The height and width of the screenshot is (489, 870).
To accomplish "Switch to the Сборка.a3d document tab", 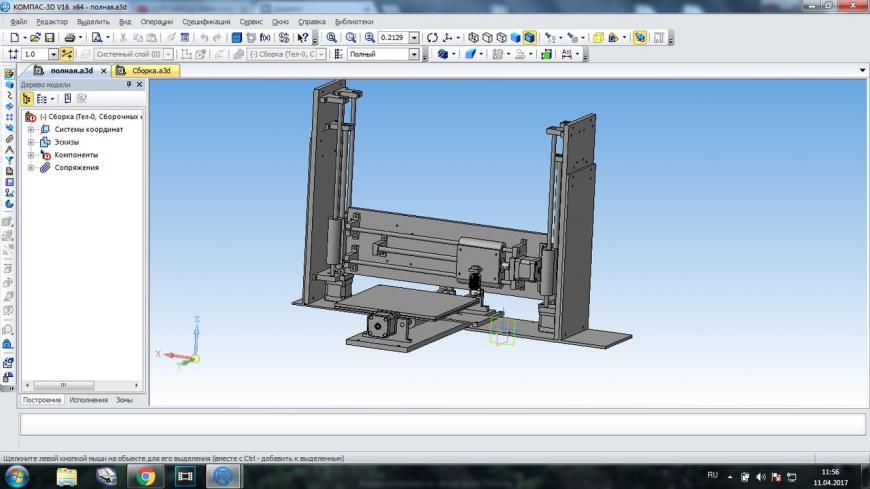I will [x=145, y=71].
